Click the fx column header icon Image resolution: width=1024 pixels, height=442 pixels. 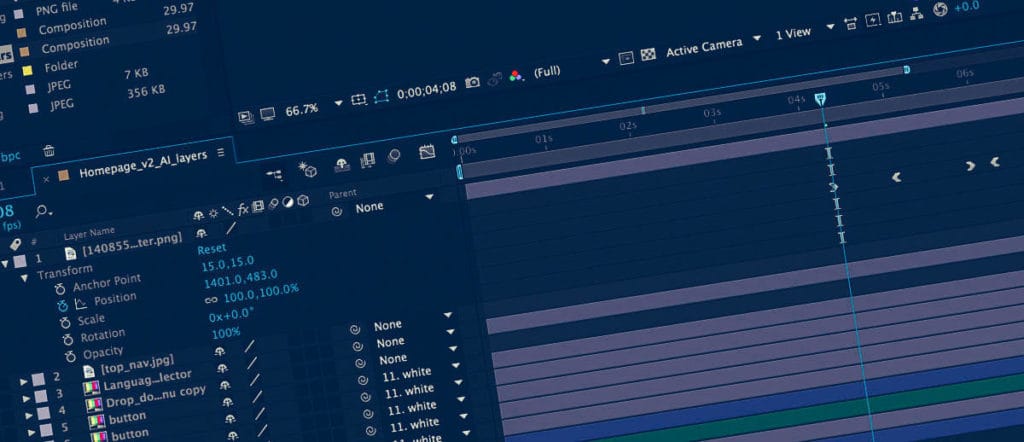[242, 209]
